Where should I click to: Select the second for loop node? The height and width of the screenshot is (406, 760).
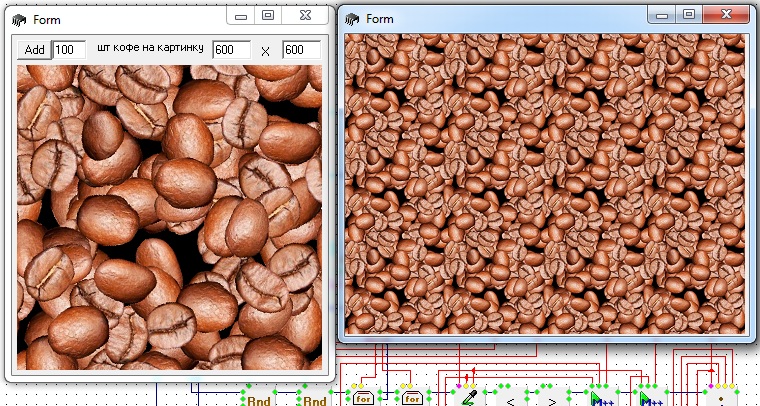pos(412,397)
